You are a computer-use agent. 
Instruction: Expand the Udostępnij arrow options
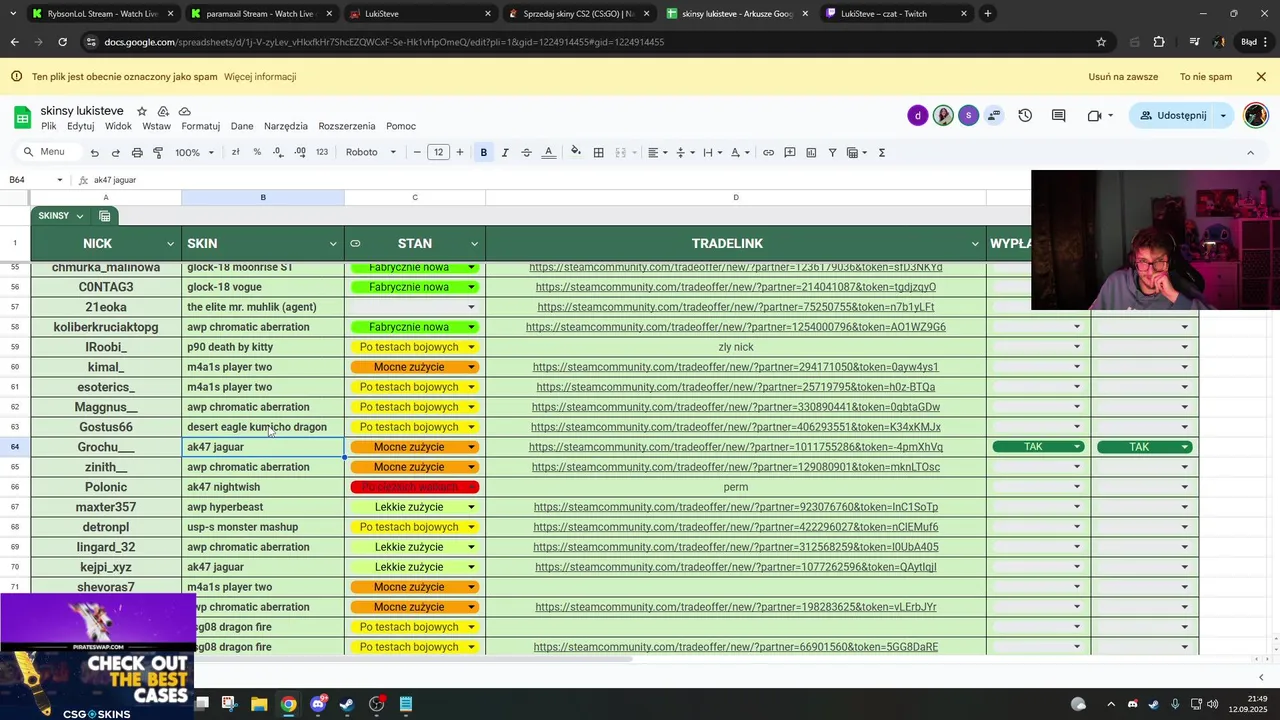(1223, 116)
